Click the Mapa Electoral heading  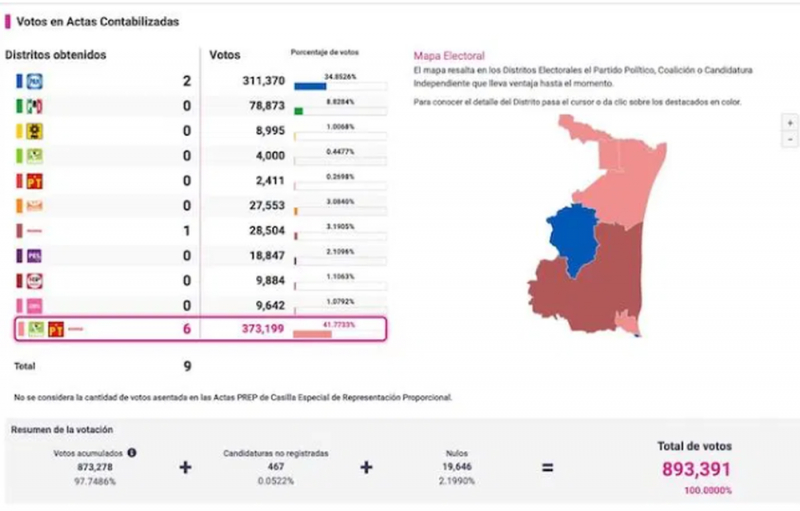[448, 57]
